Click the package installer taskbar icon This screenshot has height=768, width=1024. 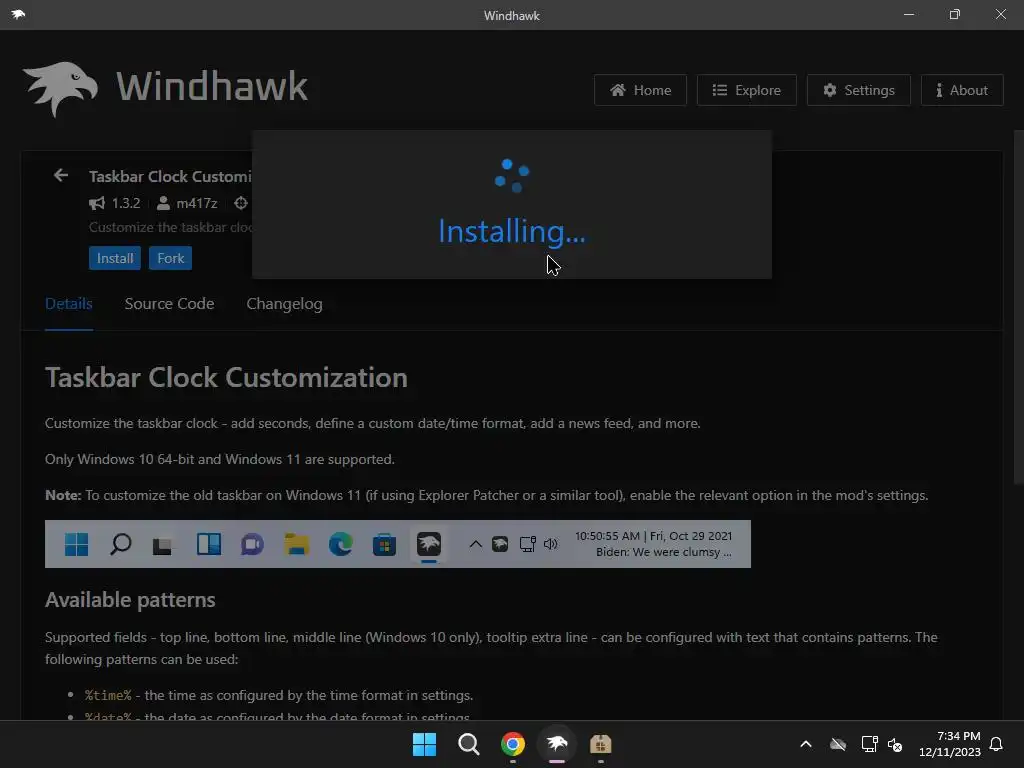click(x=601, y=744)
